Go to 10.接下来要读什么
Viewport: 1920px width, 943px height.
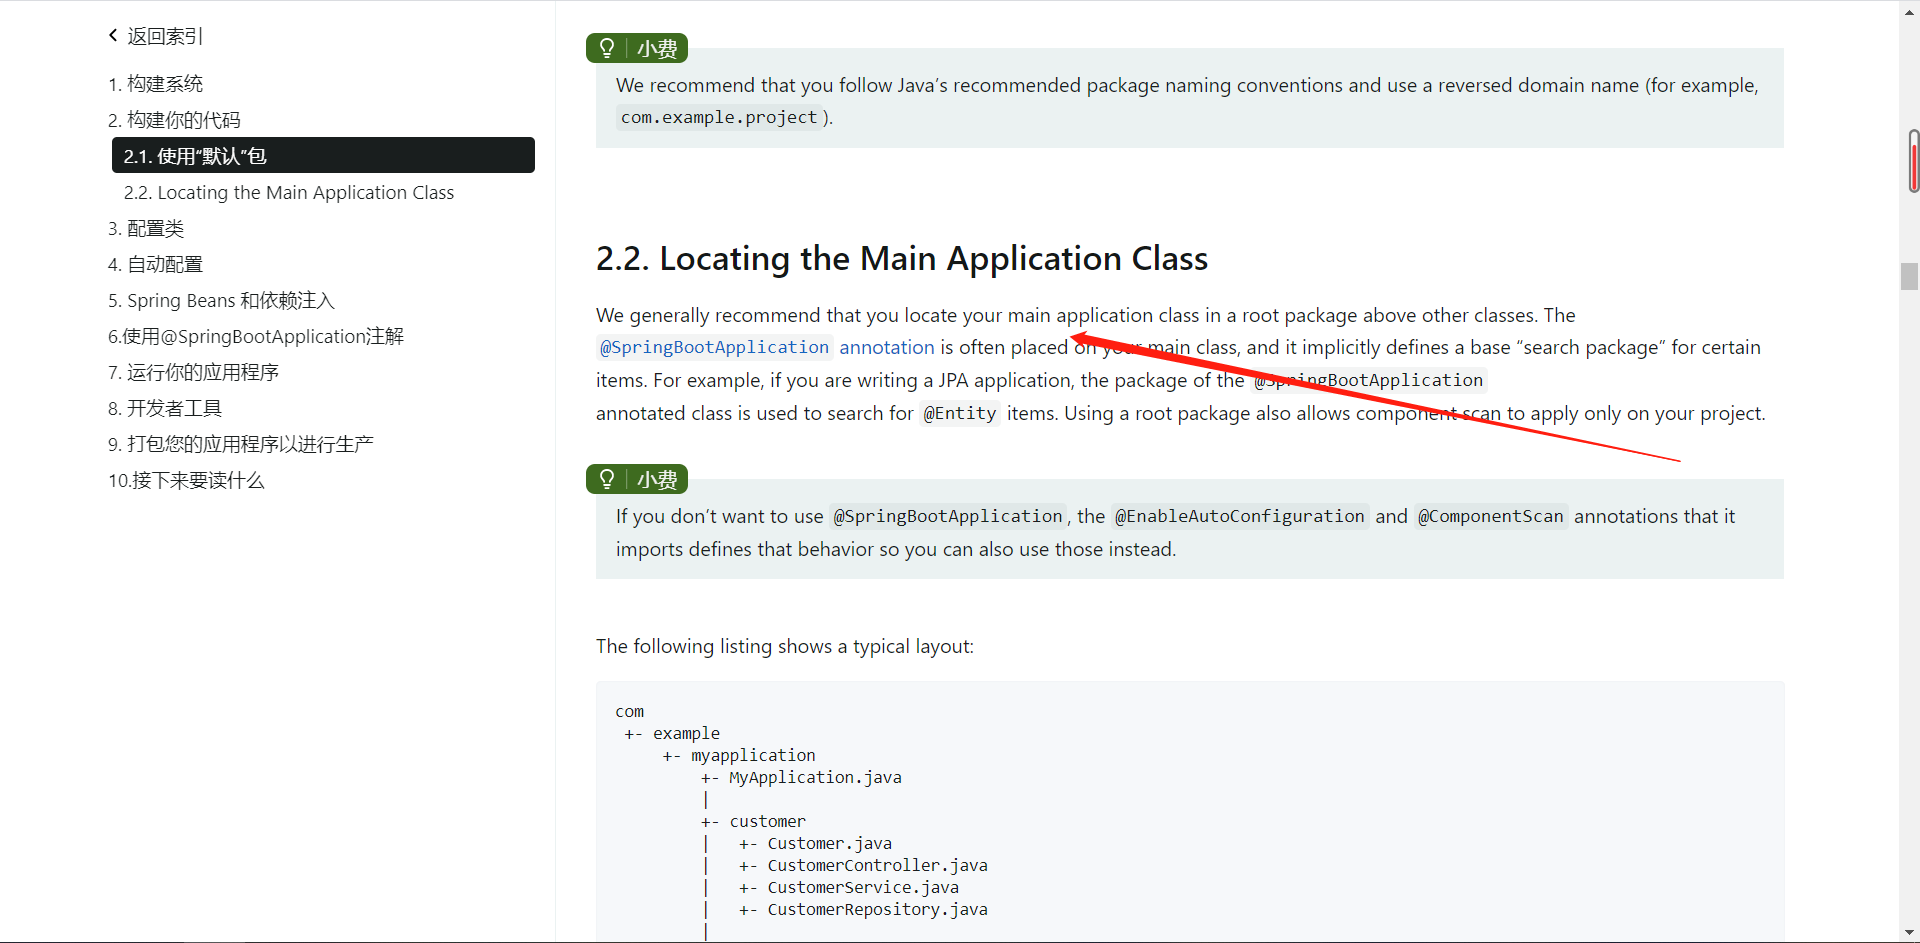186,480
